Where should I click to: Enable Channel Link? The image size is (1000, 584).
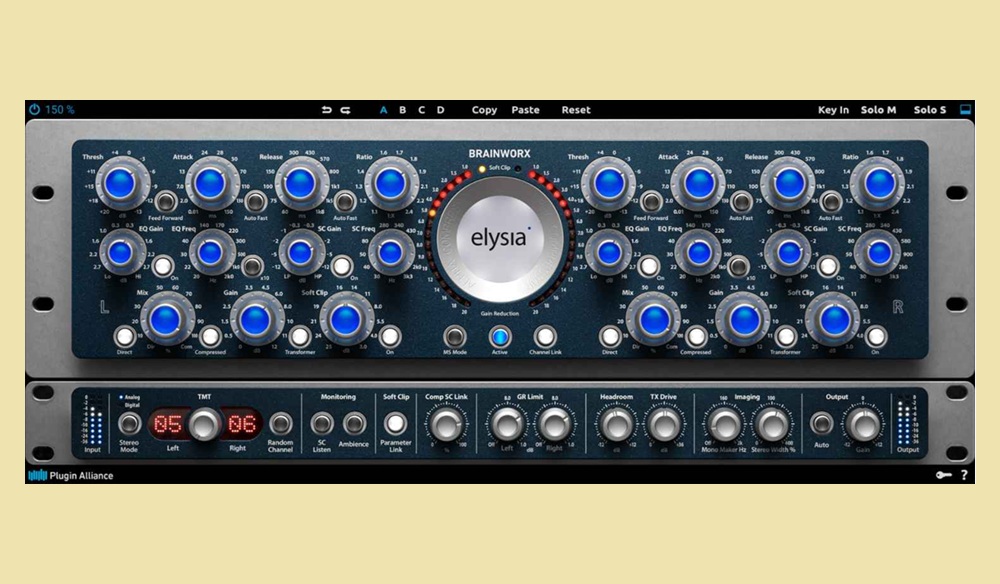coord(544,337)
